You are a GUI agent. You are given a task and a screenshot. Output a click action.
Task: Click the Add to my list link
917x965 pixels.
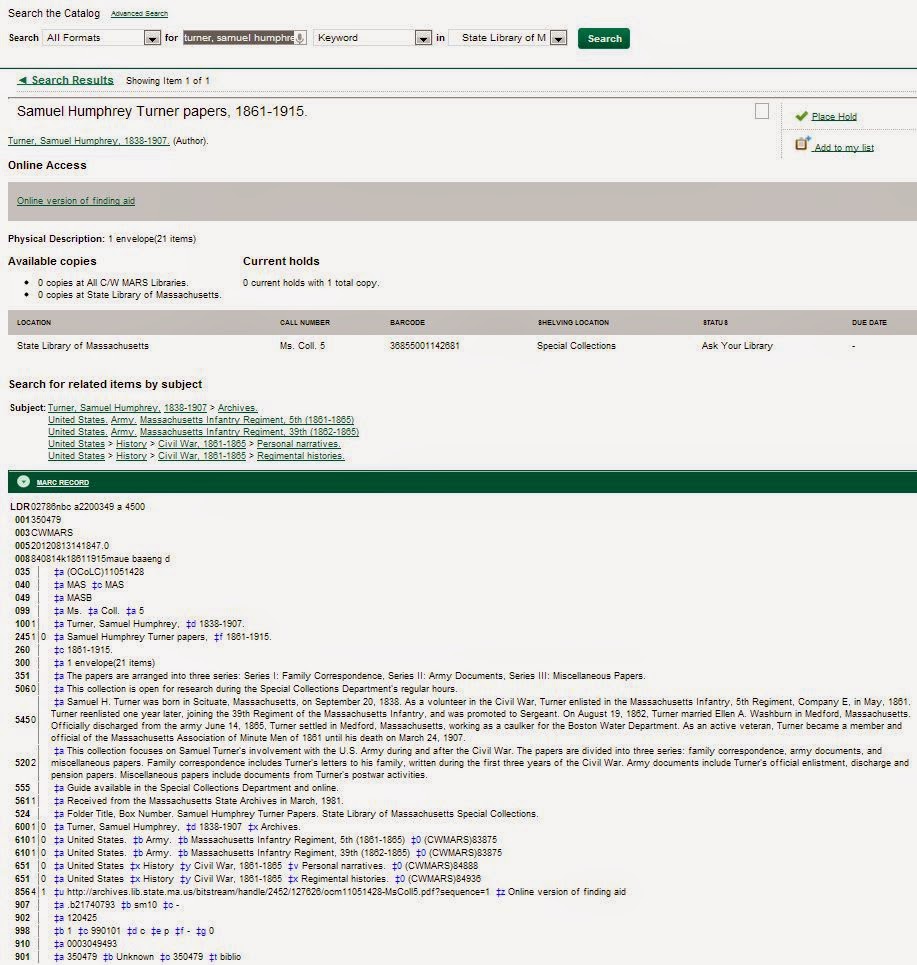(x=844, y=148)
